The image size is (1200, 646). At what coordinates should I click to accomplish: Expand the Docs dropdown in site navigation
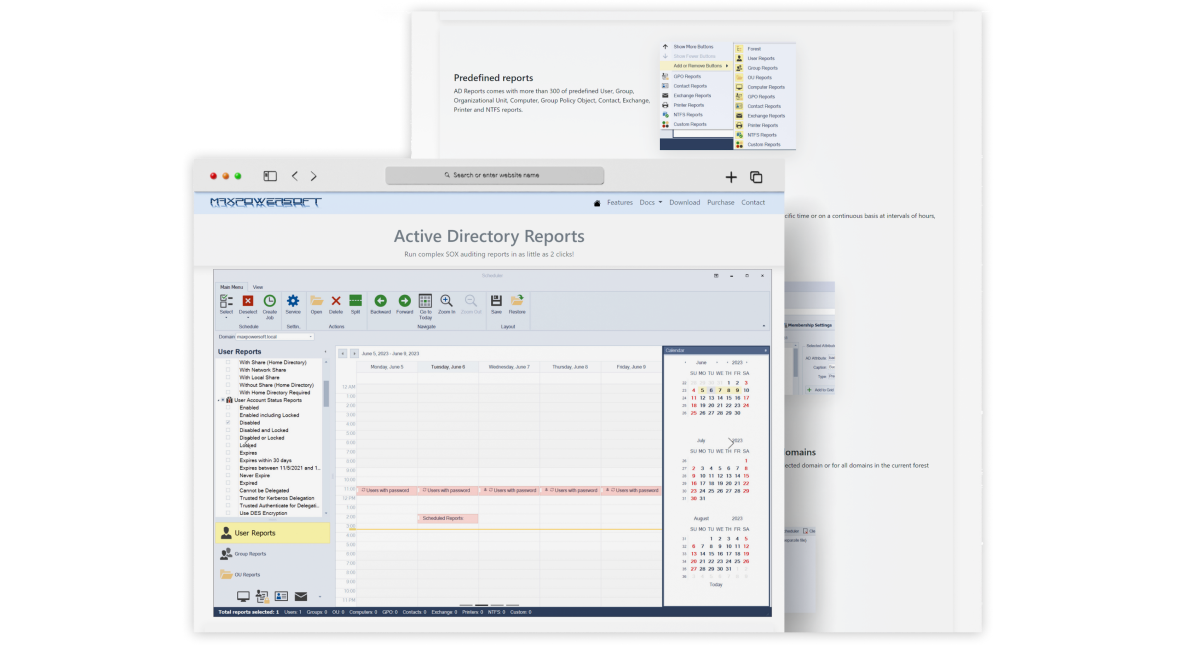pyautogui.click(x=651, y=203)
